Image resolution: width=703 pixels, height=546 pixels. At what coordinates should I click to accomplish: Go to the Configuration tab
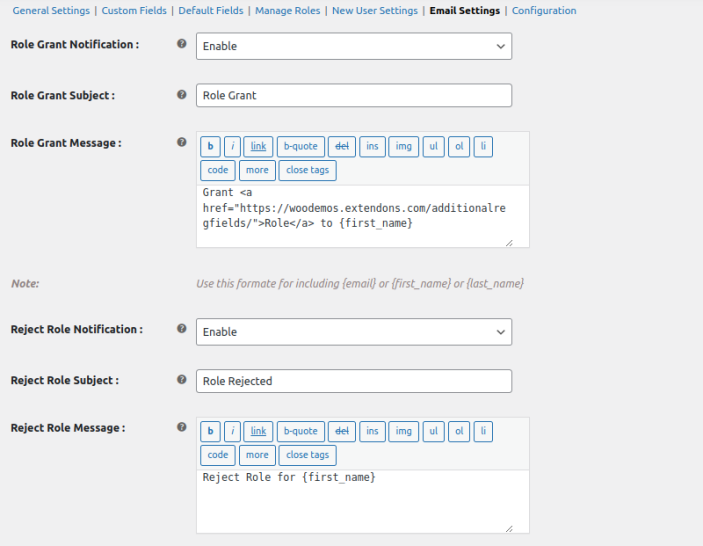tap(544, 11)
